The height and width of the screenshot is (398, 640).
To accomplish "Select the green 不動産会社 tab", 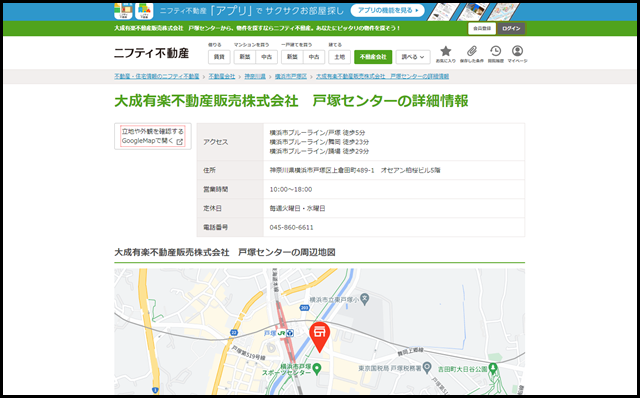I will (373, 57).
